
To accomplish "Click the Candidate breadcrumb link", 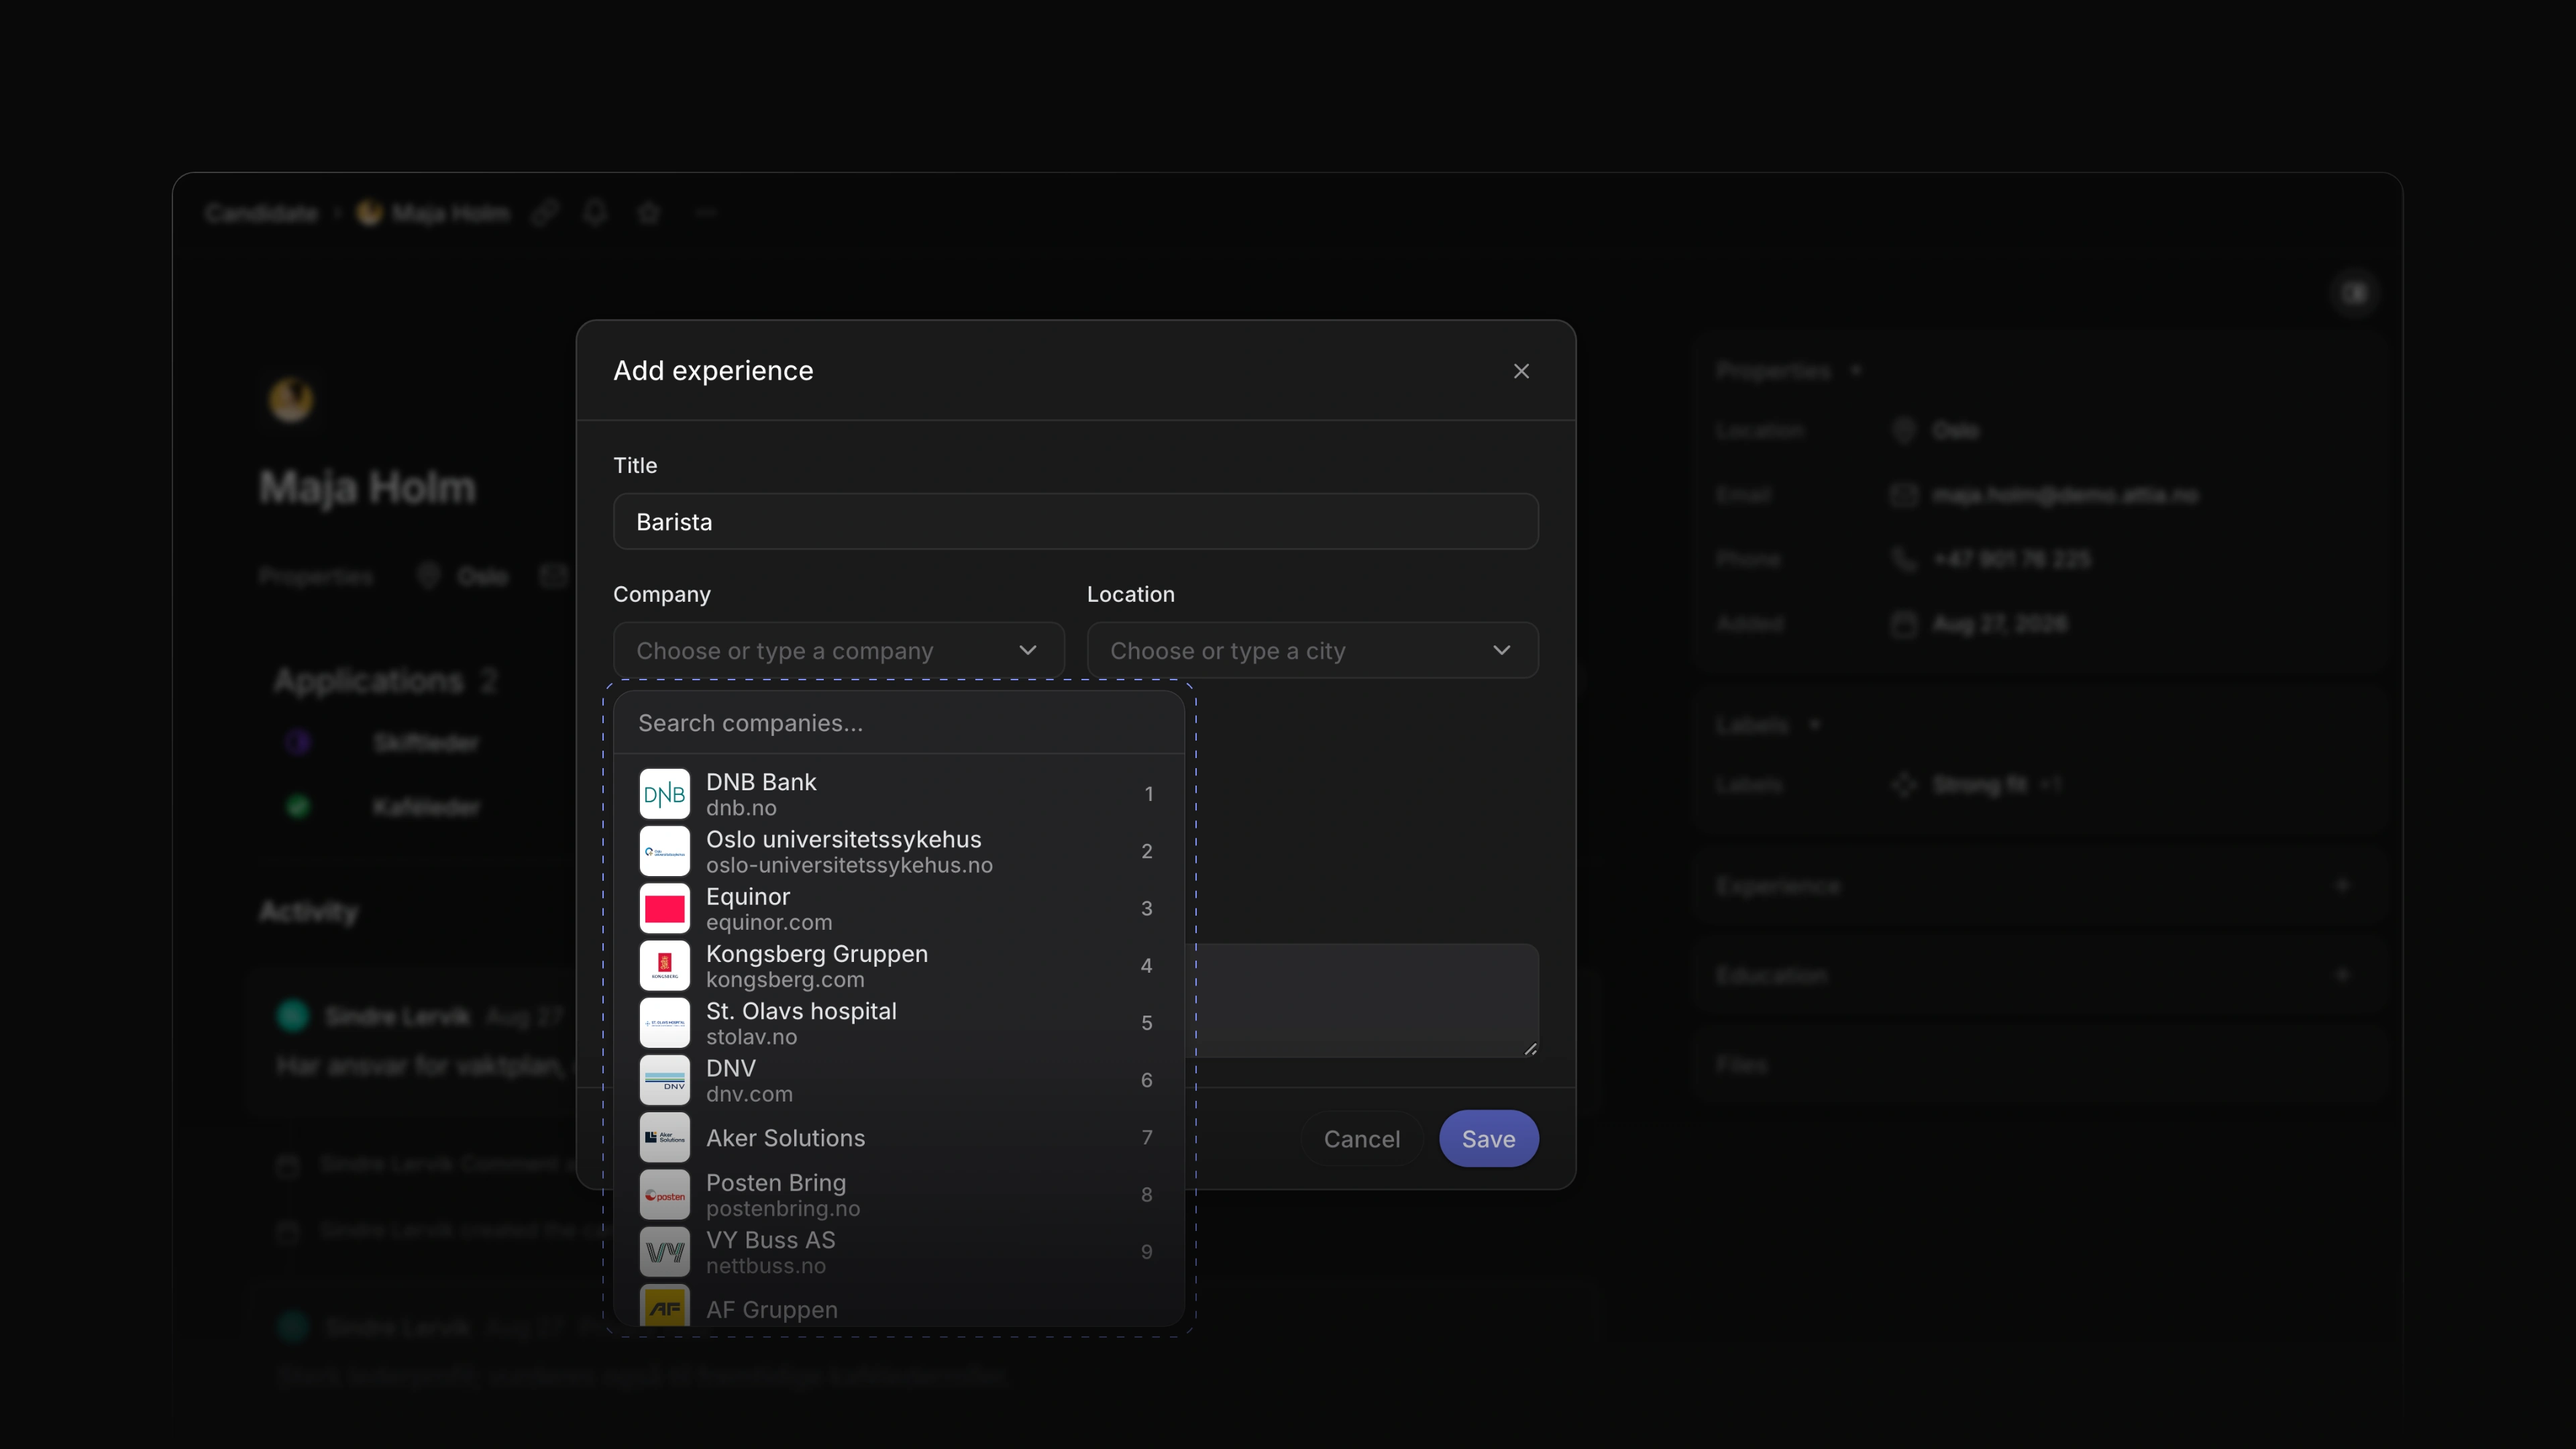I will 261,212.
